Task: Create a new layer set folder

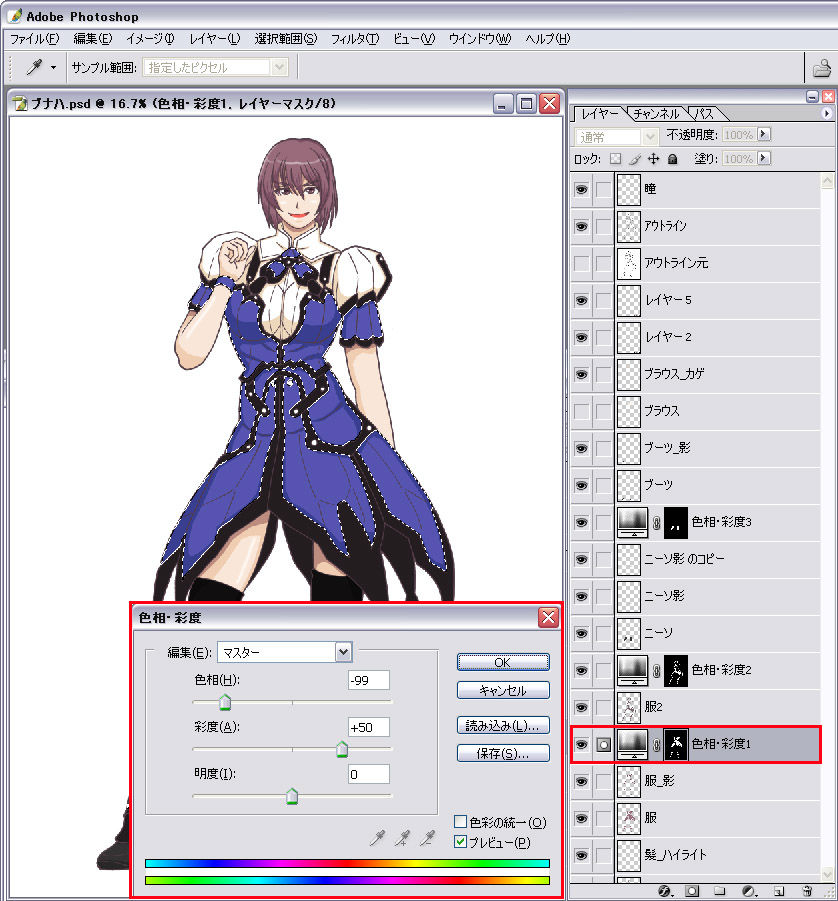Action: (720, 889)
